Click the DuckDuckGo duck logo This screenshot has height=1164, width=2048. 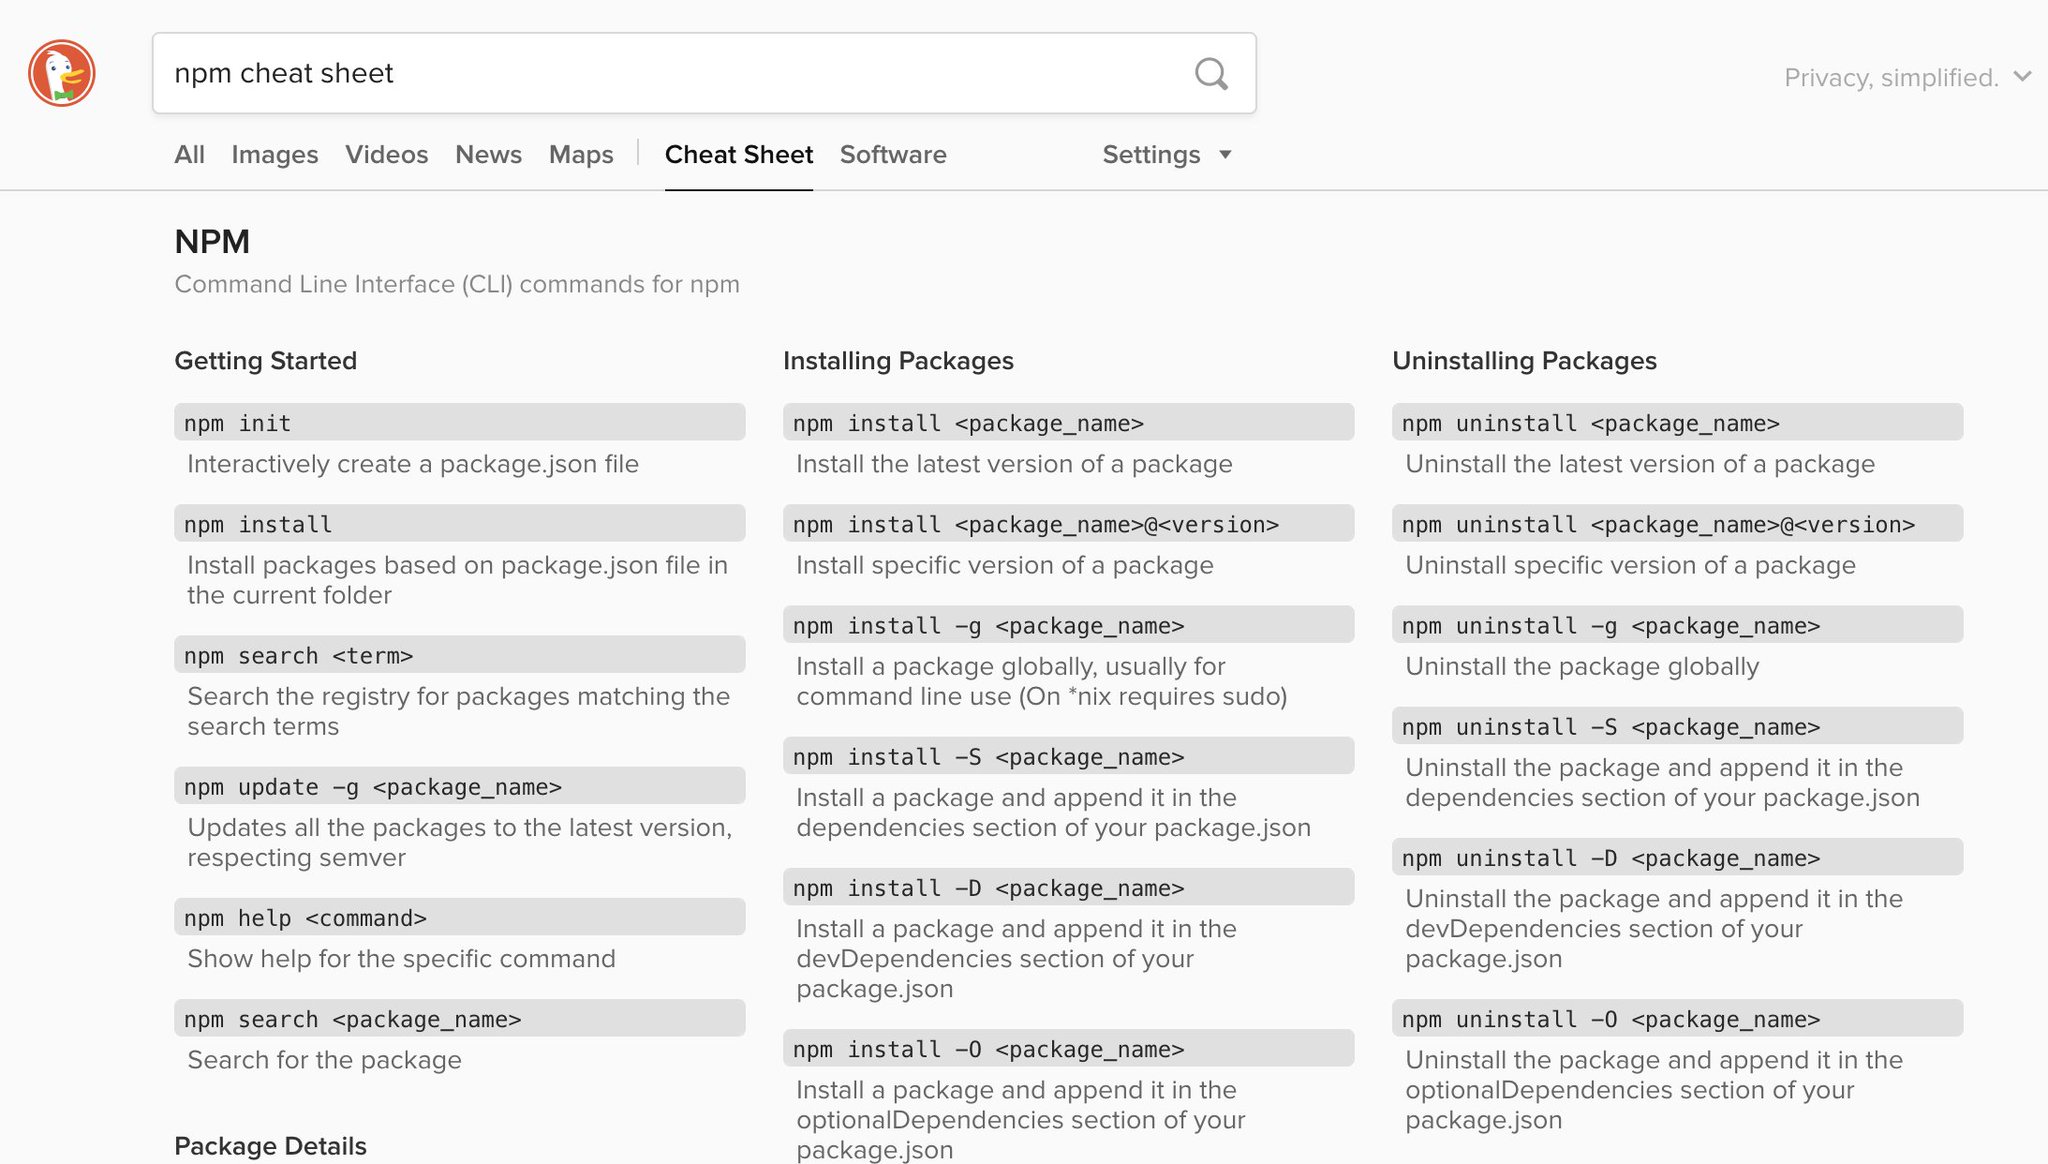click(62, 73)
